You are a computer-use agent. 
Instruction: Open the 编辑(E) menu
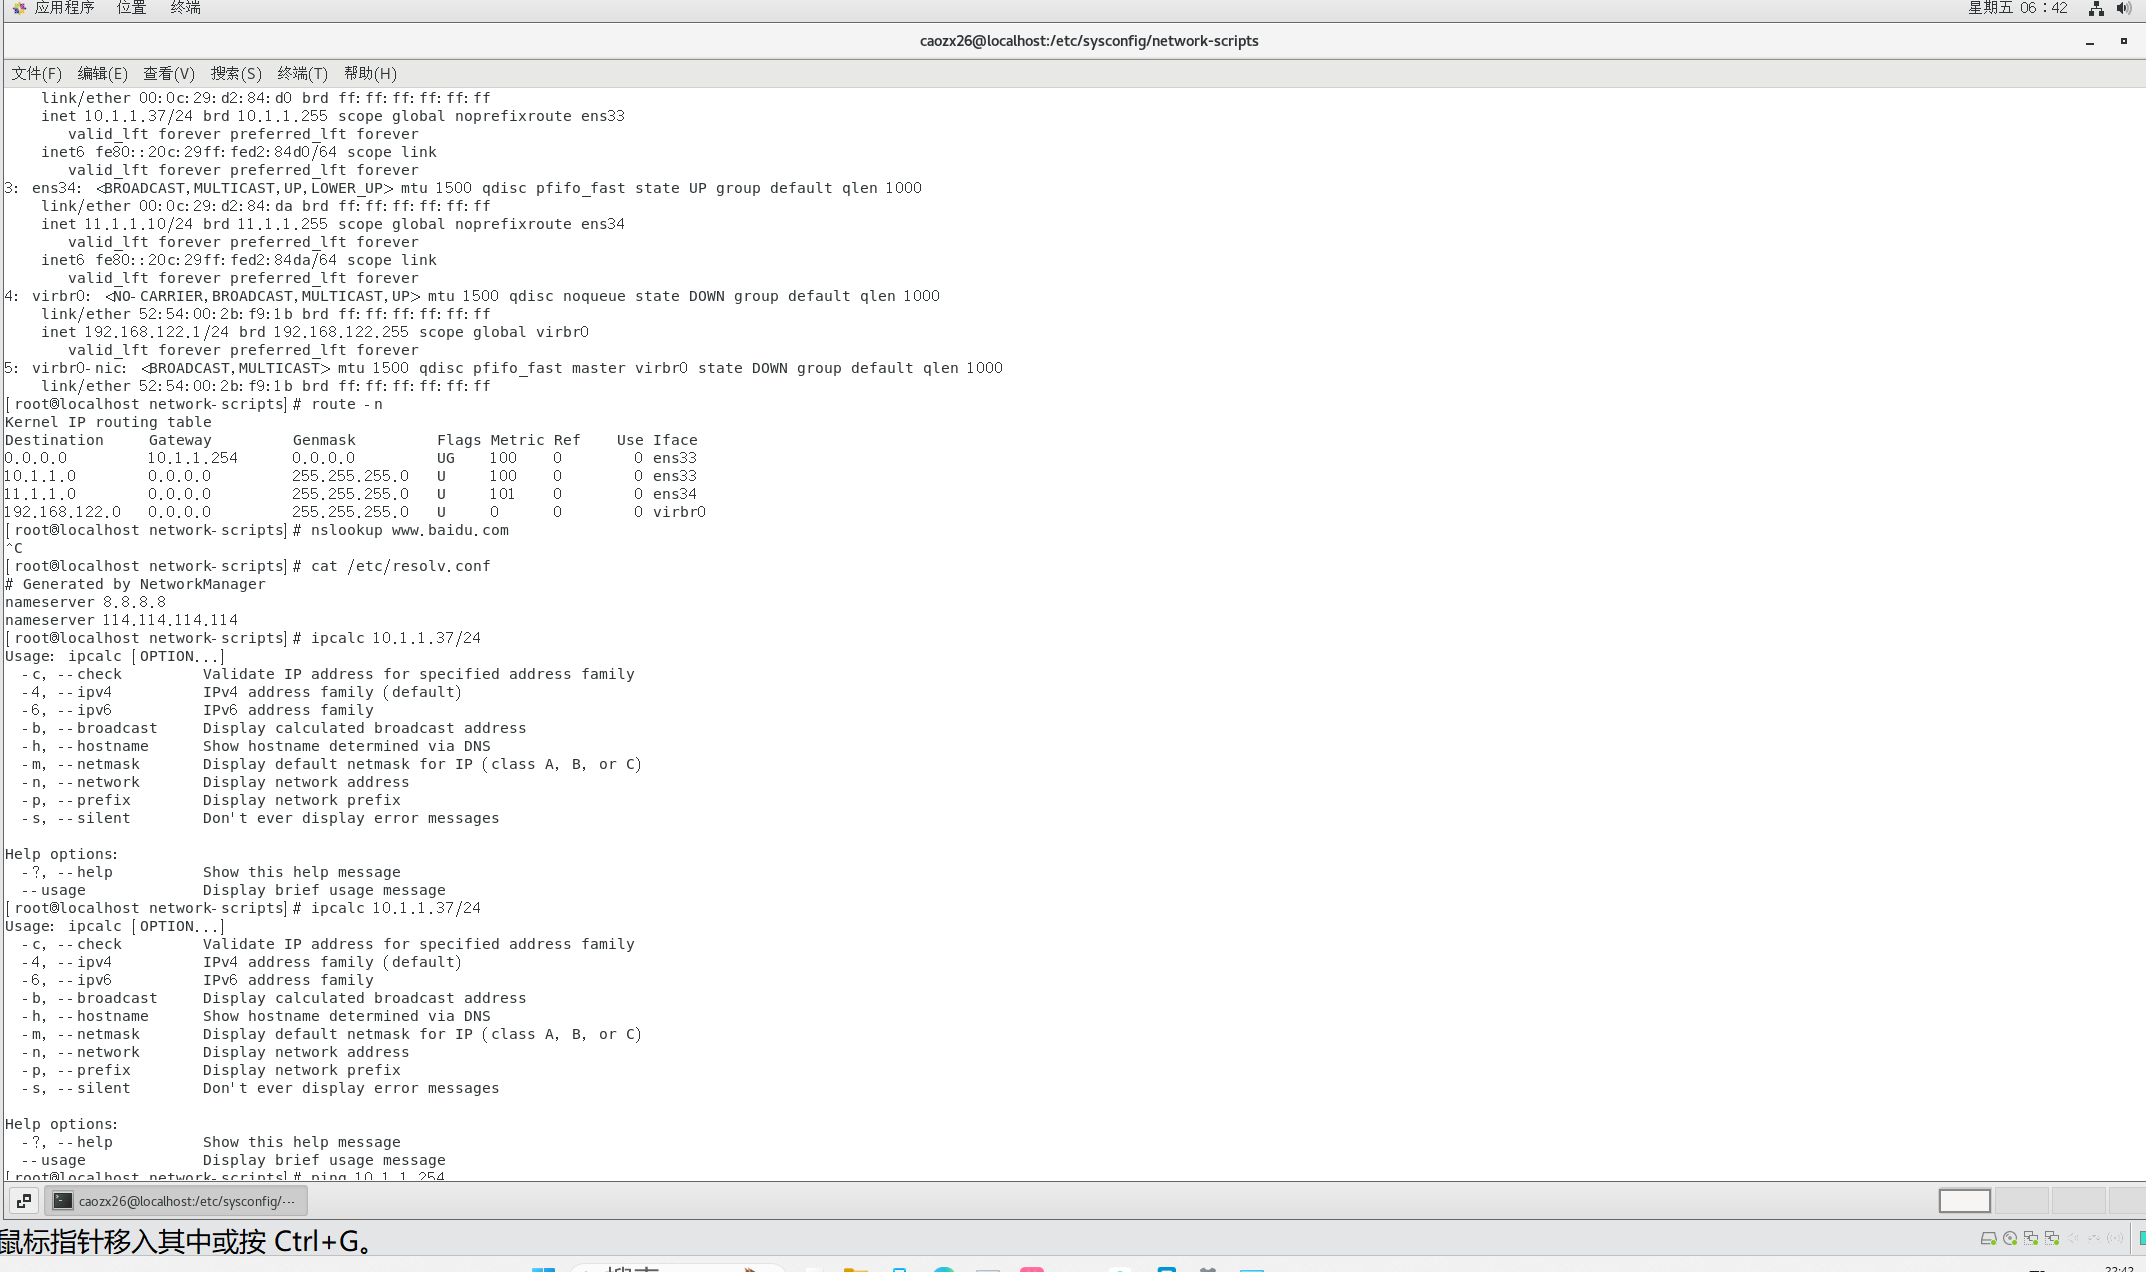[102, 73]
